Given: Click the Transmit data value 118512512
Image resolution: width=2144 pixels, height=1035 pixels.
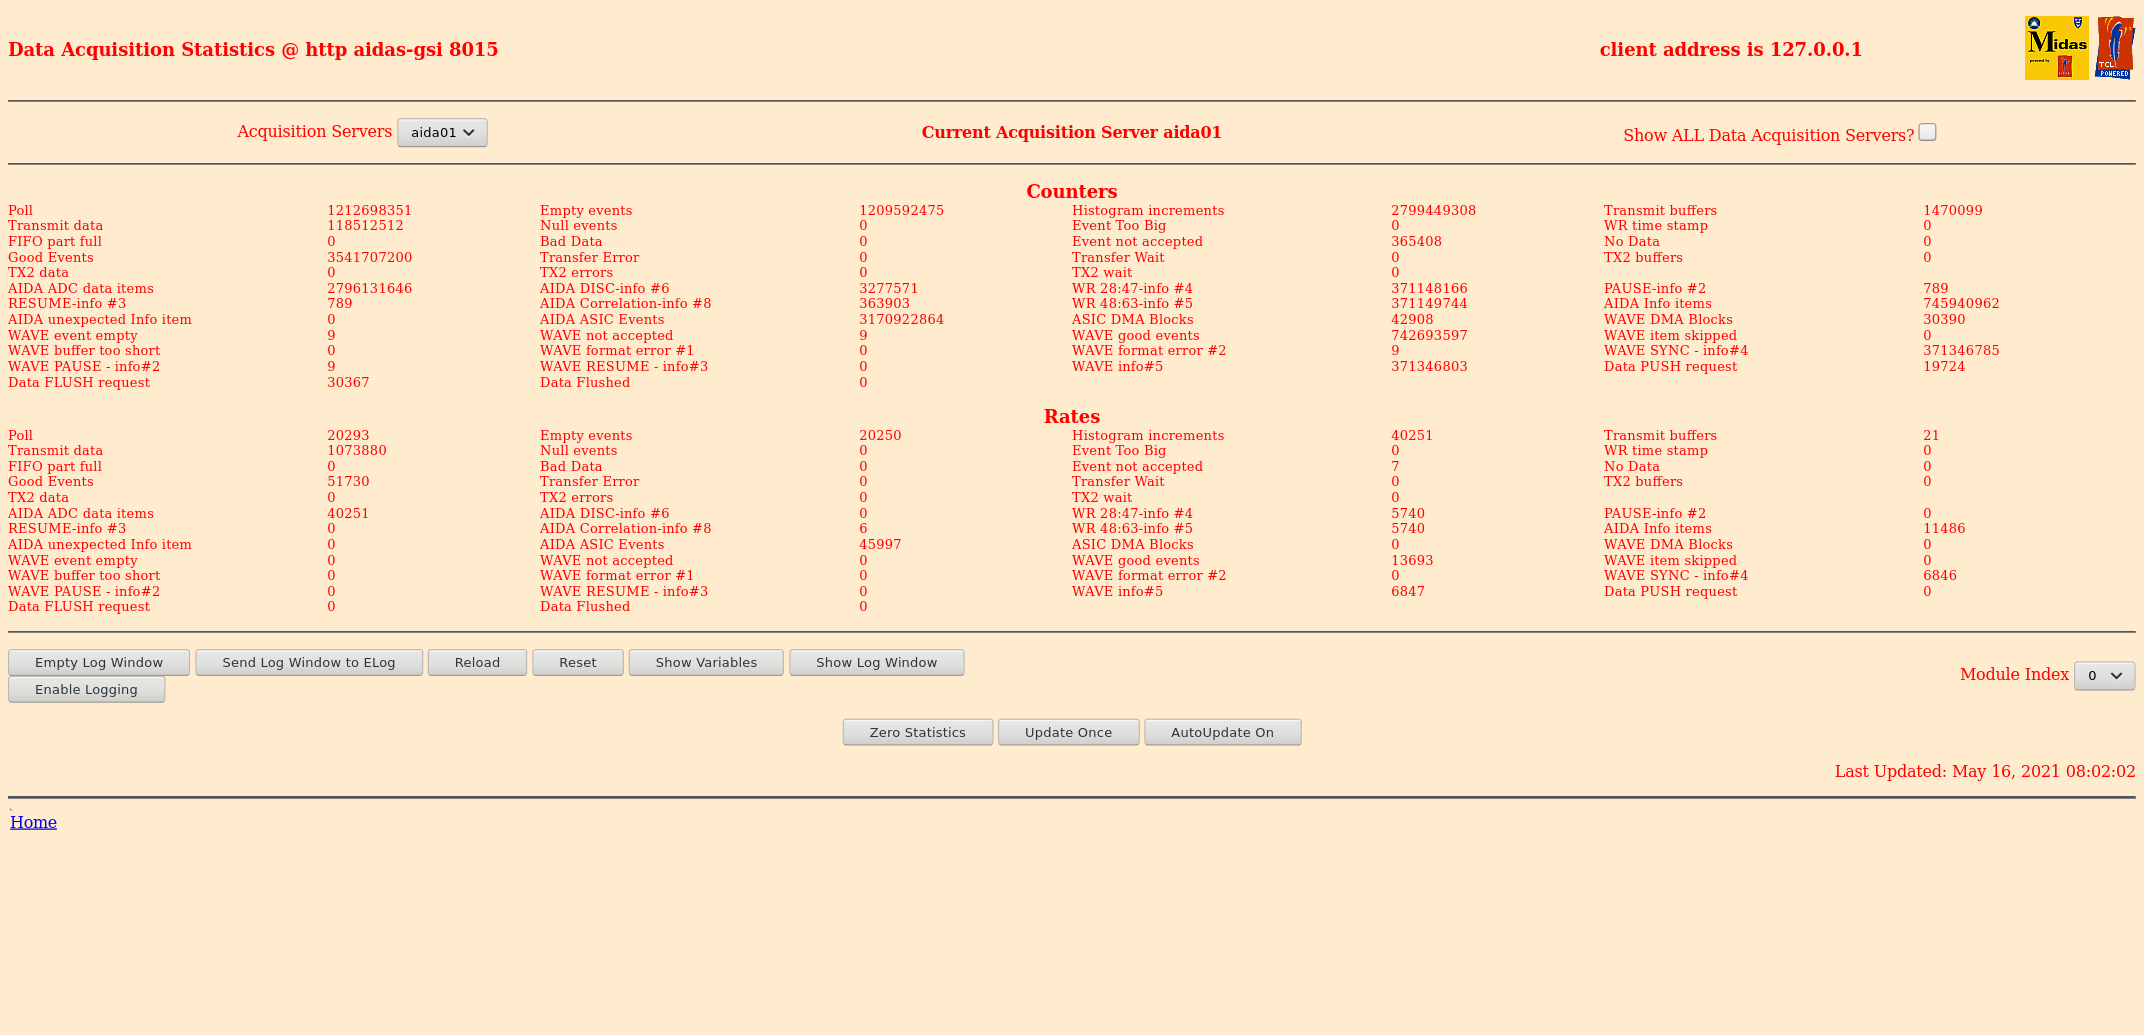Looking at the screenshot, I should click(365, 226).
